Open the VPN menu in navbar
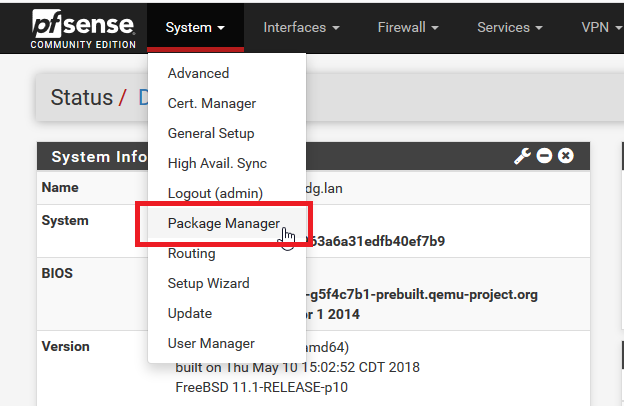Viewport: 624px width, 406px height. coord(601,27)
